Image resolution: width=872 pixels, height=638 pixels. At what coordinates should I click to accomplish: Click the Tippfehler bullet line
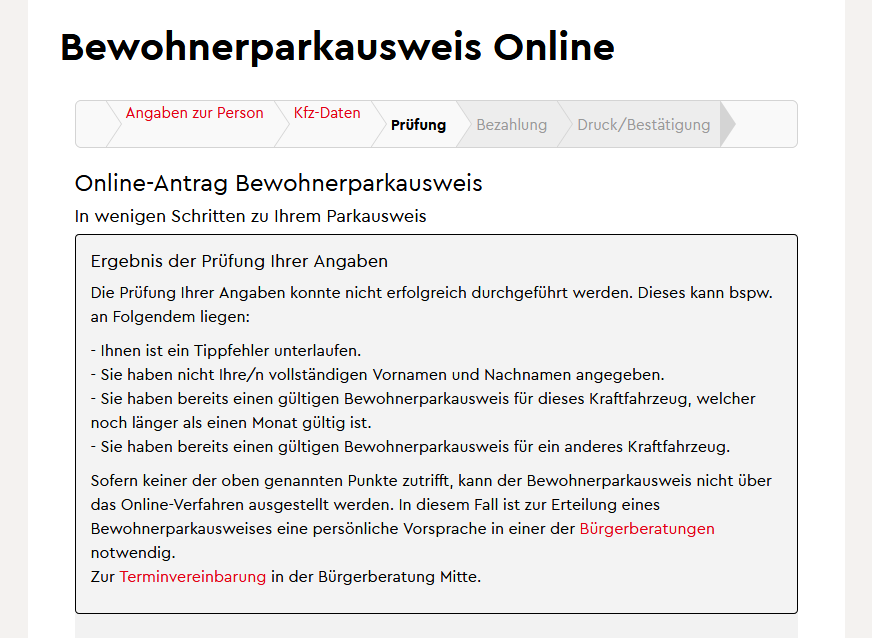click(225, 350)
